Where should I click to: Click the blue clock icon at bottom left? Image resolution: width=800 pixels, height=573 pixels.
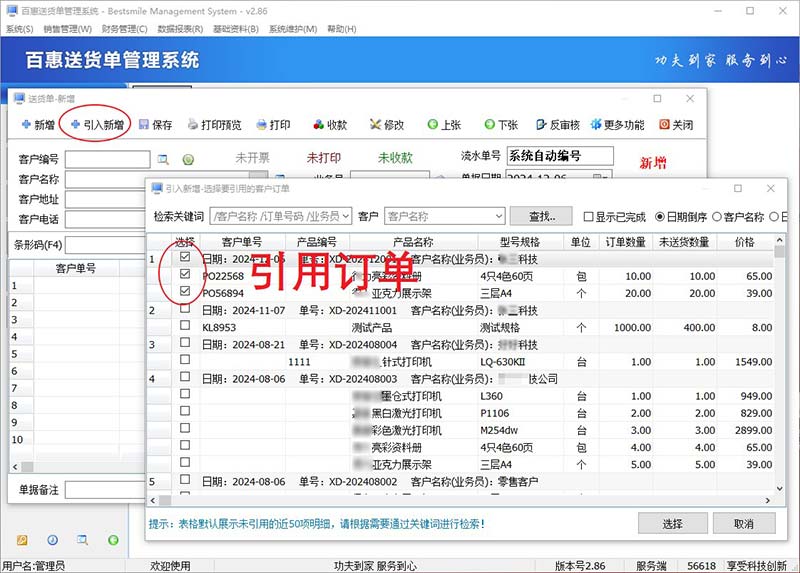(x=53, y=540)
